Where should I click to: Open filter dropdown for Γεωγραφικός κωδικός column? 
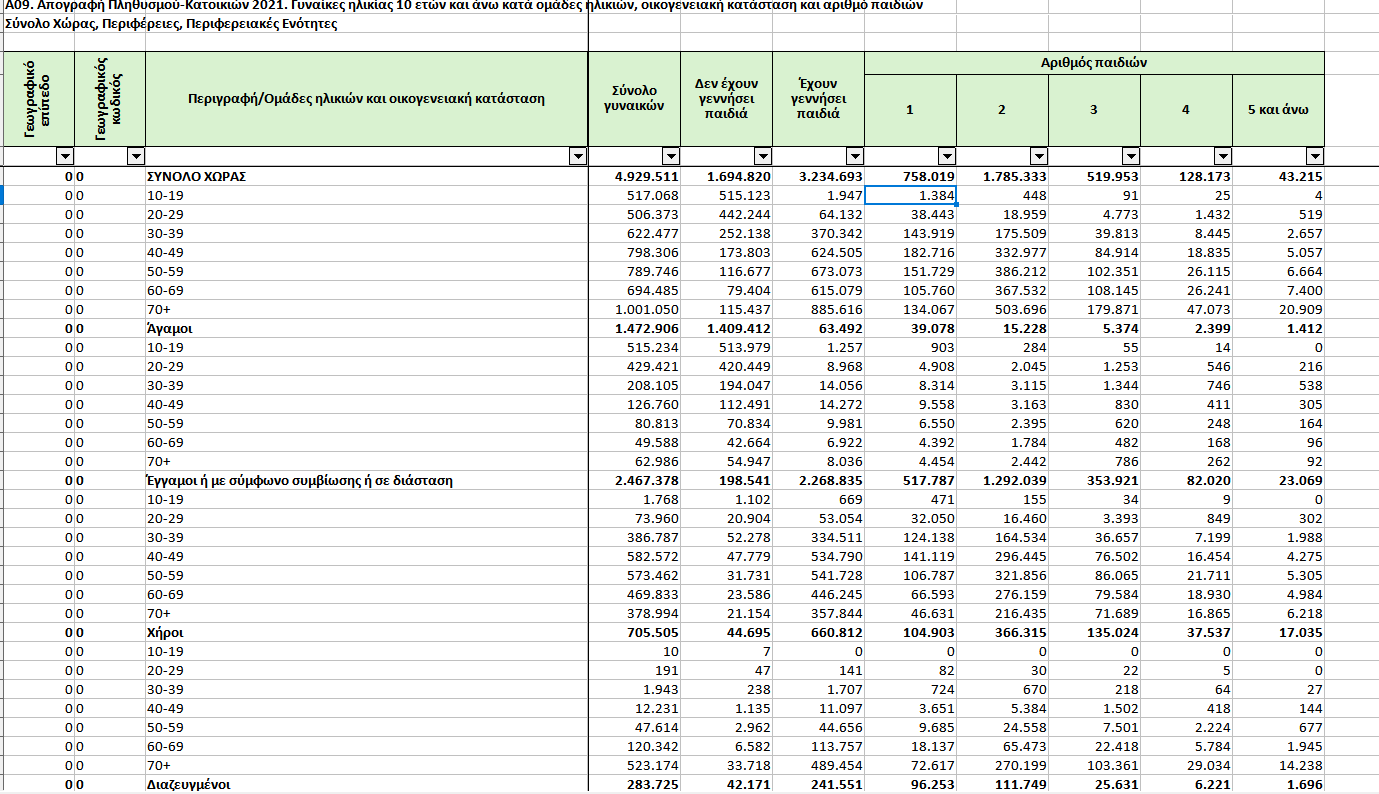[x=136, y=157]
